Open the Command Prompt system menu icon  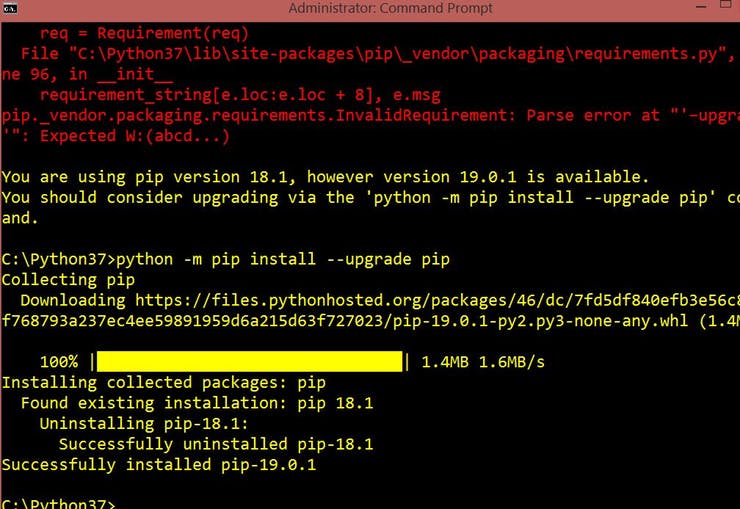(10, 8)
